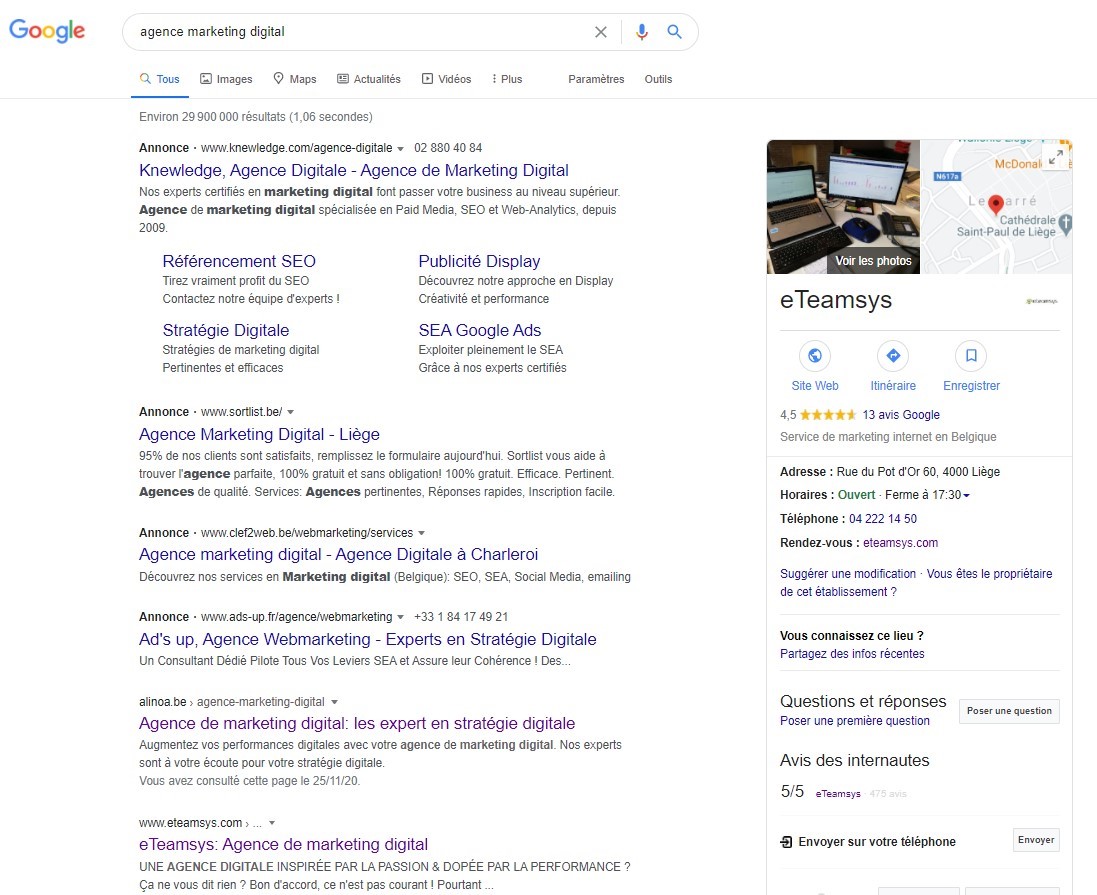
Task: Open the 13 avis Google link
Action: 900,415
